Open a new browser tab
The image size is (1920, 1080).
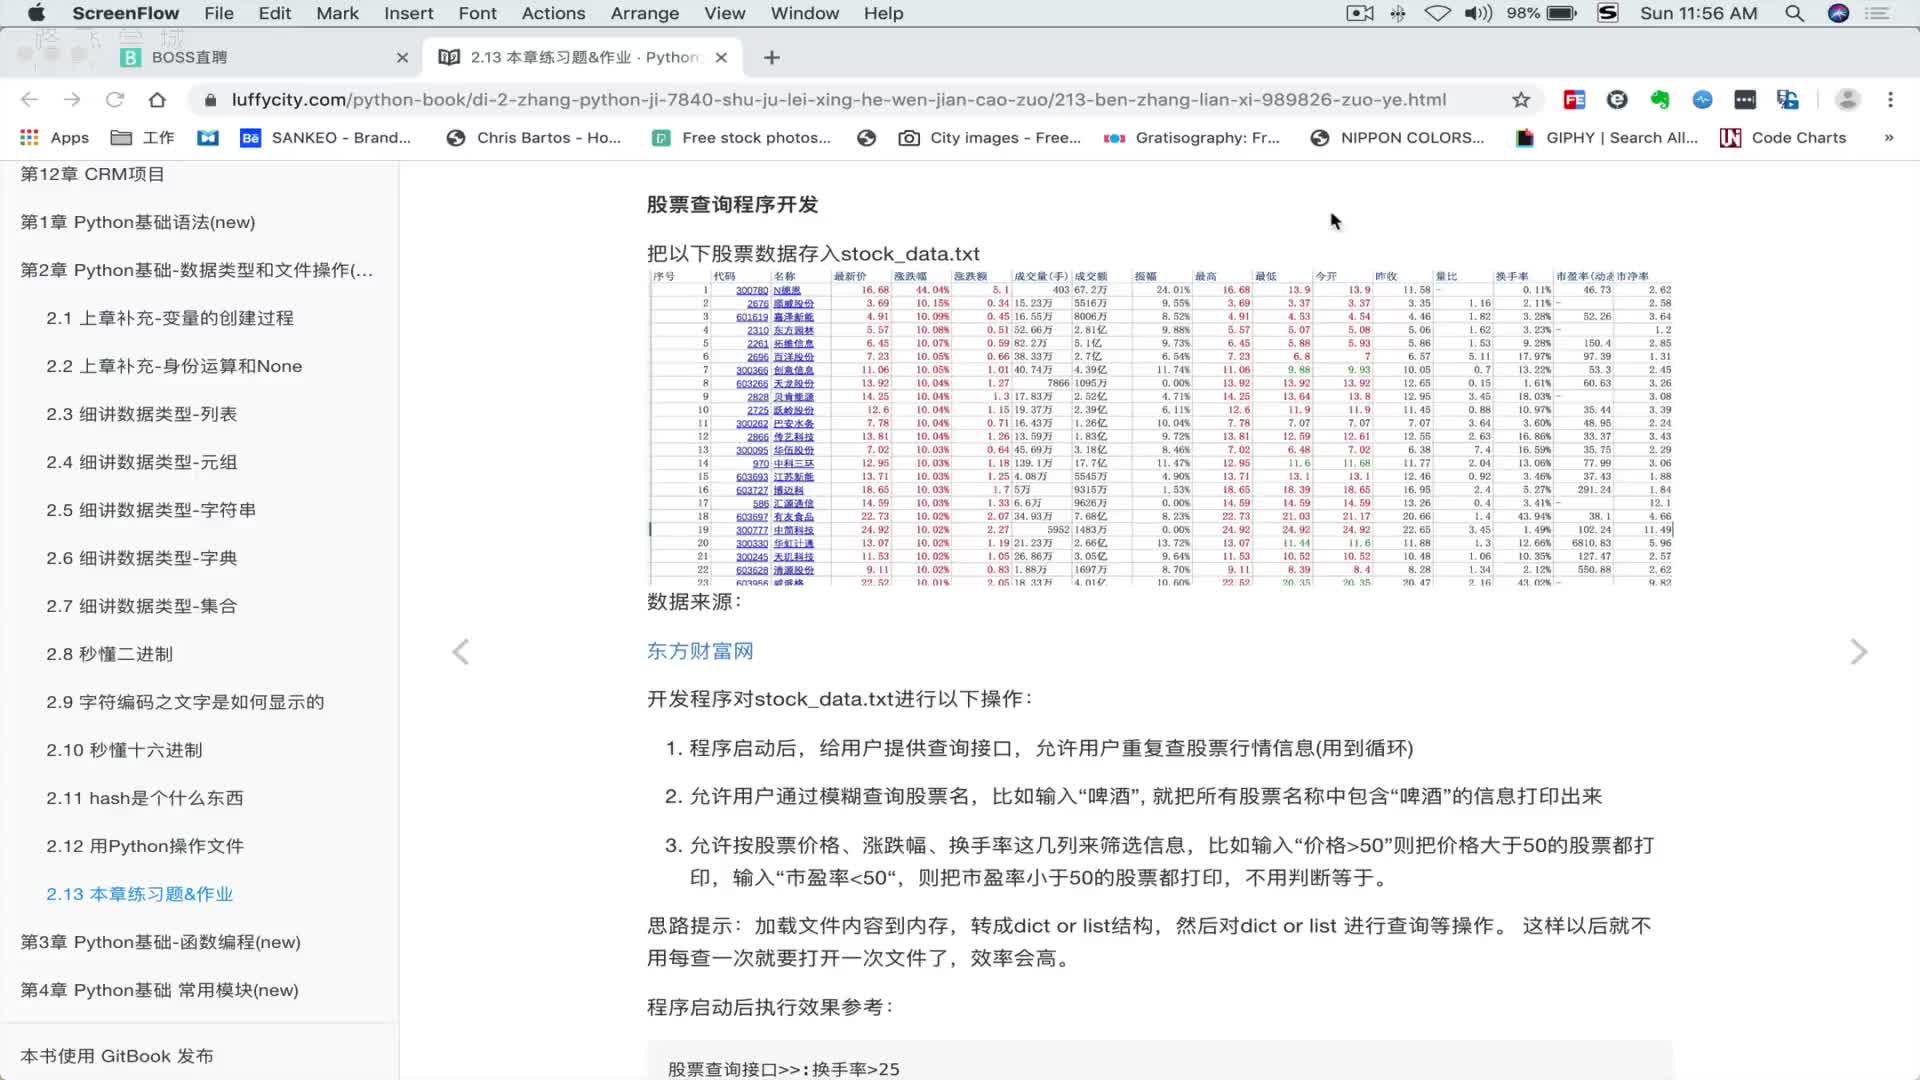click(x=771, y=57)
